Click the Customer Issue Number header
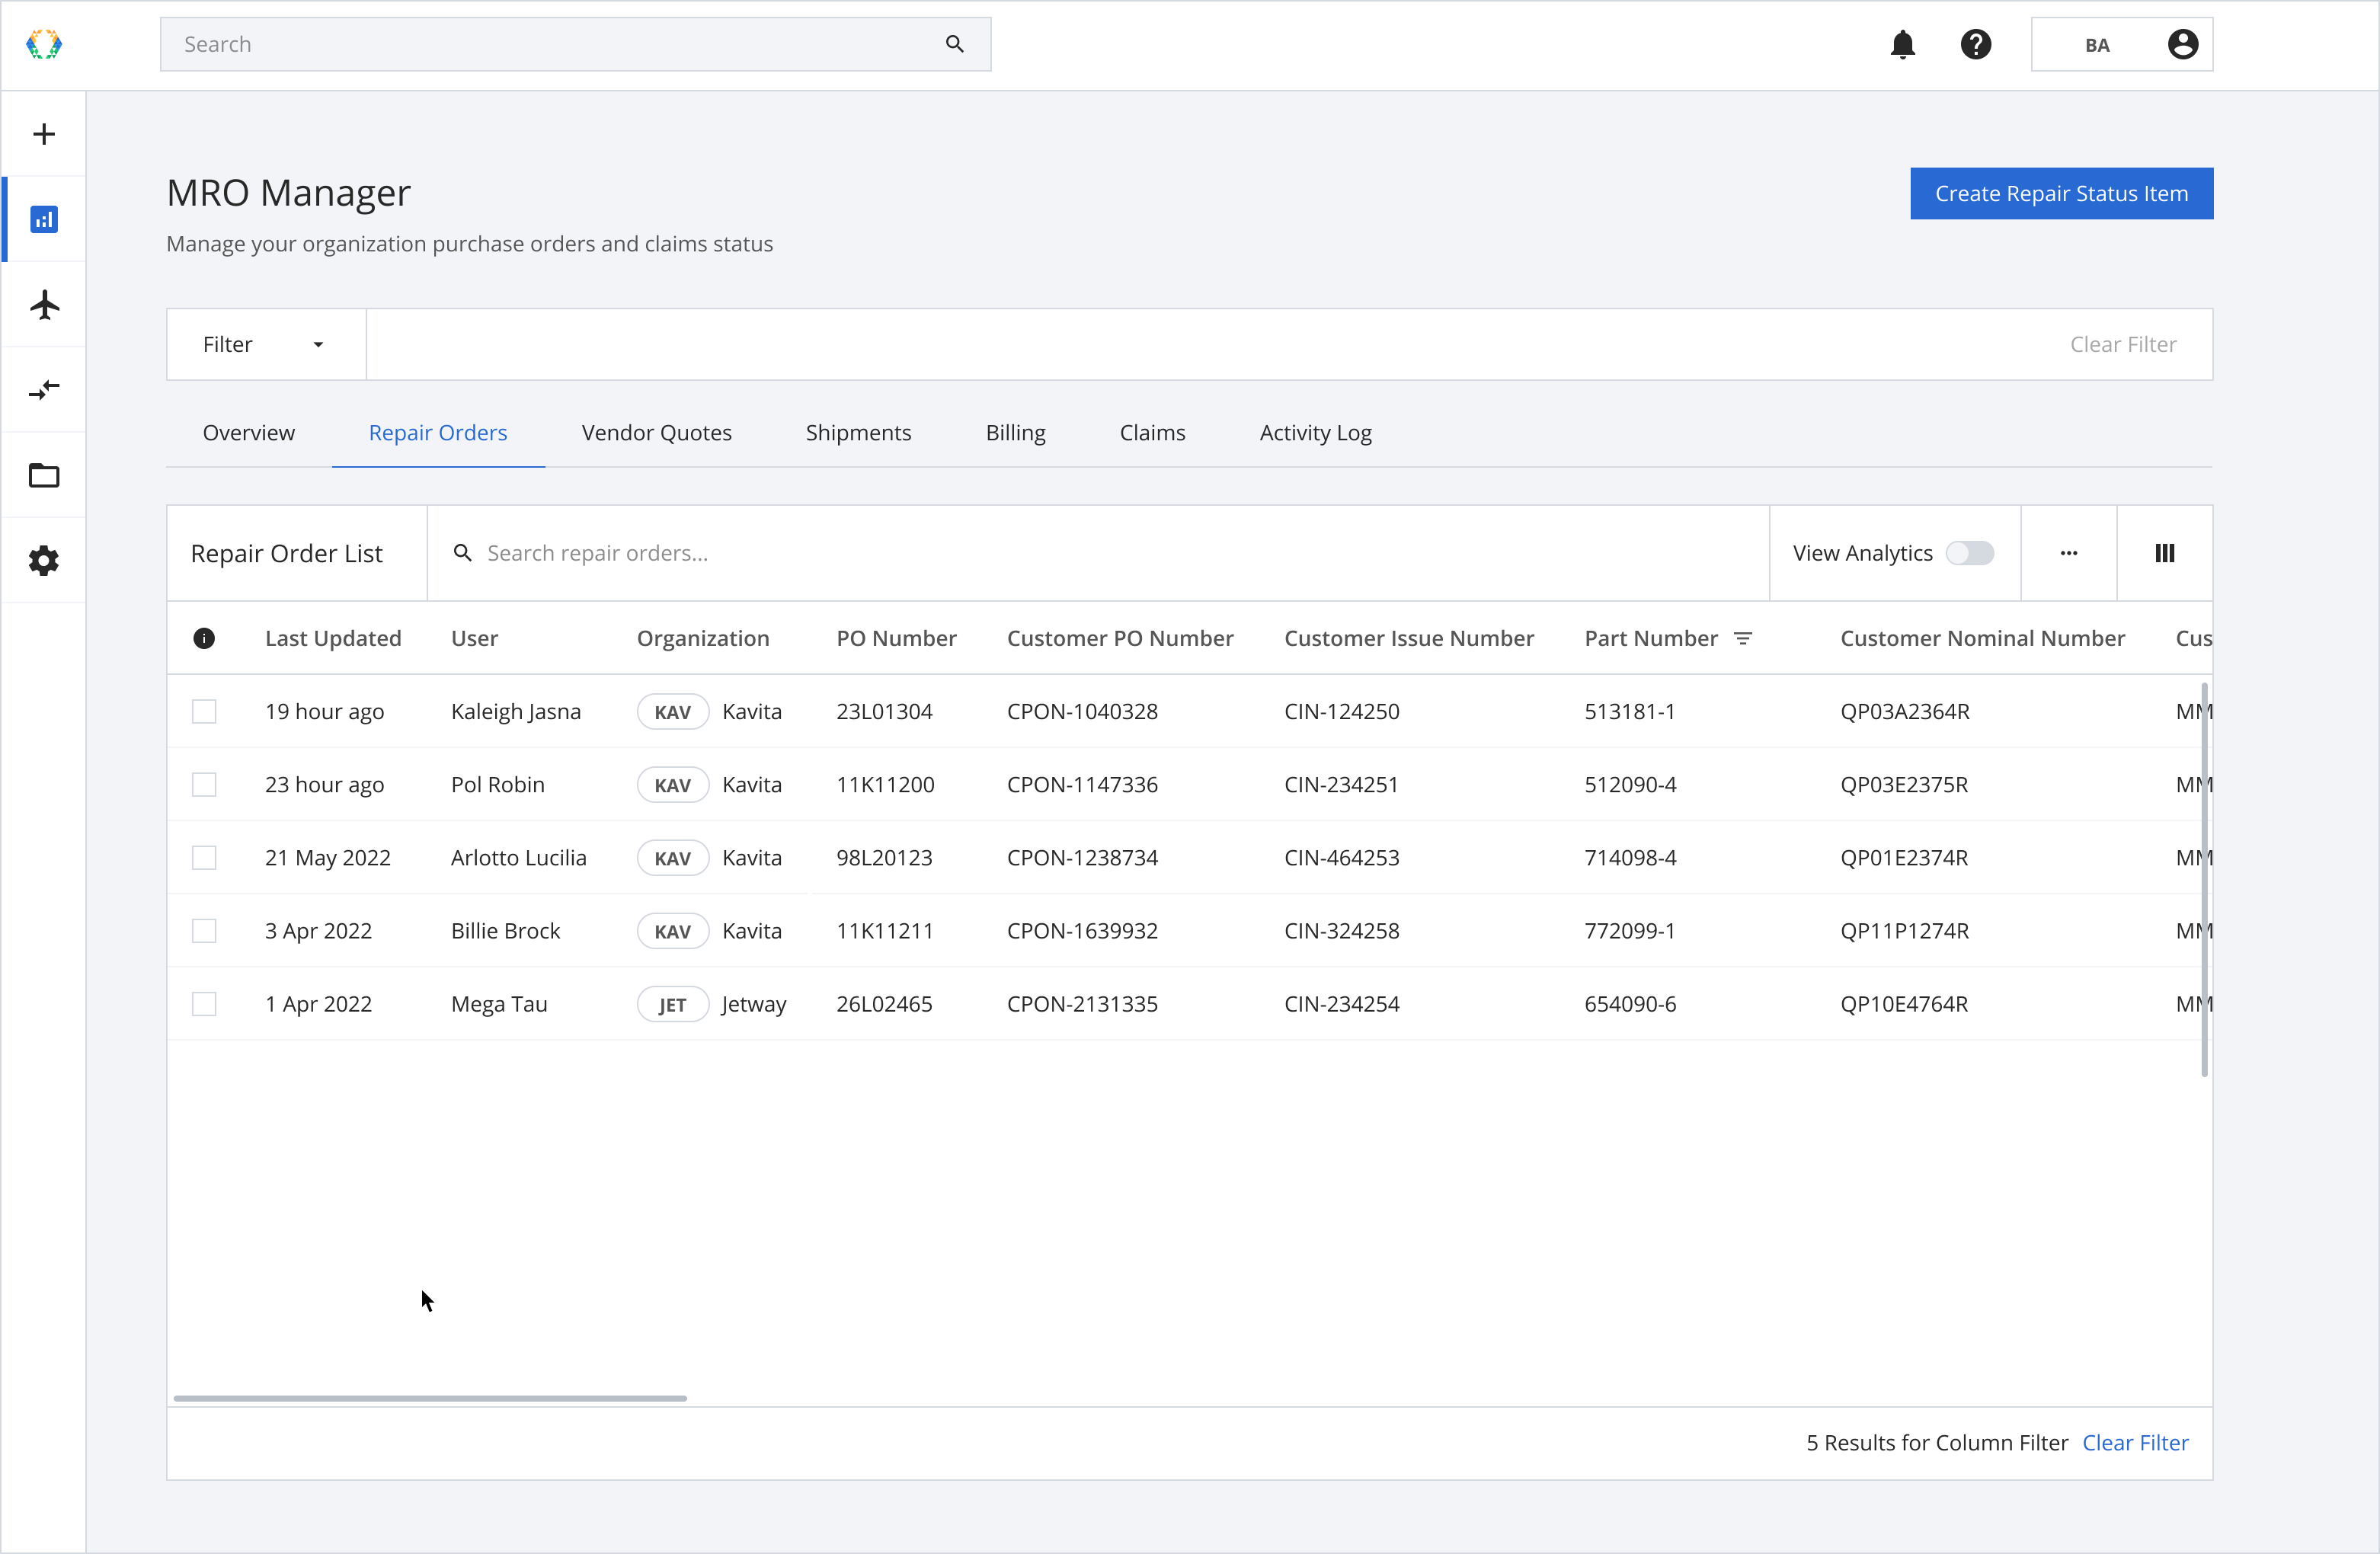Viewport: 2380px width, 1554px height. tap(1409, 638)
